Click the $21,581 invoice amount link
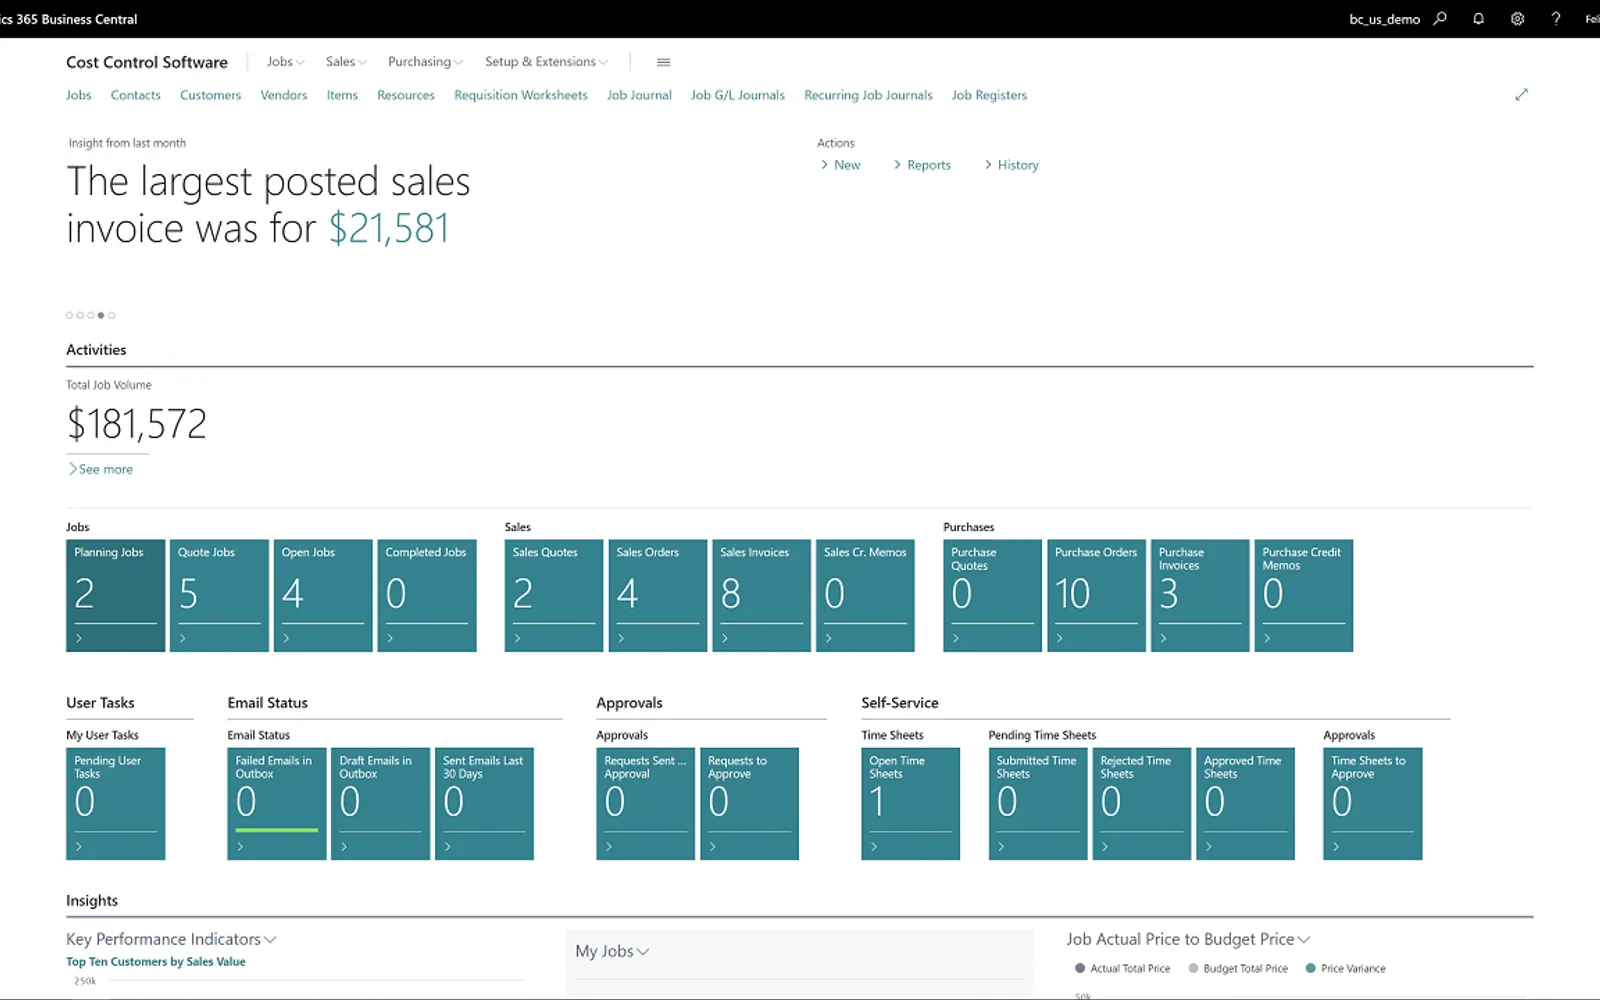1600x1000 pixels. 389,228
